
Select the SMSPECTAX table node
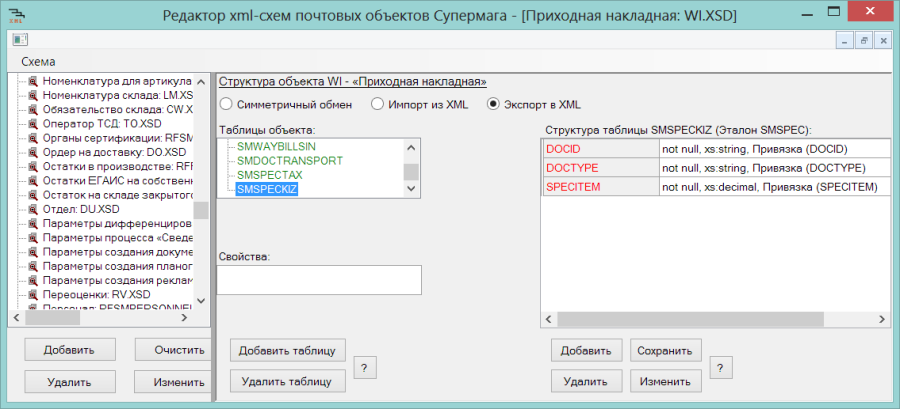pos(269,174)
